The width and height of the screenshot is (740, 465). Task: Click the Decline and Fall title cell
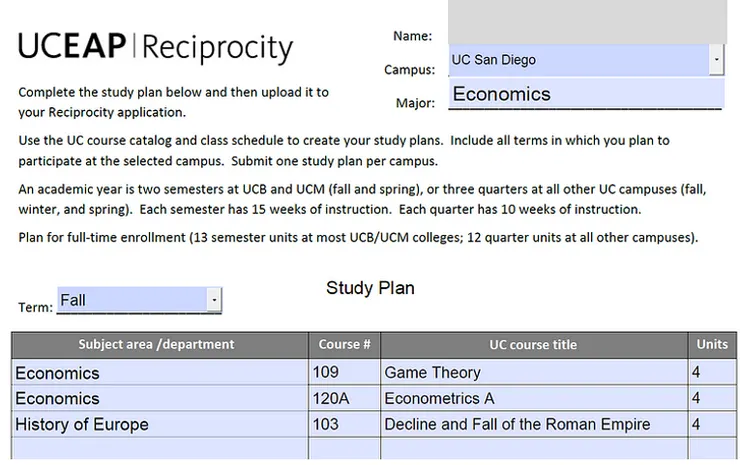coord(533,425)
